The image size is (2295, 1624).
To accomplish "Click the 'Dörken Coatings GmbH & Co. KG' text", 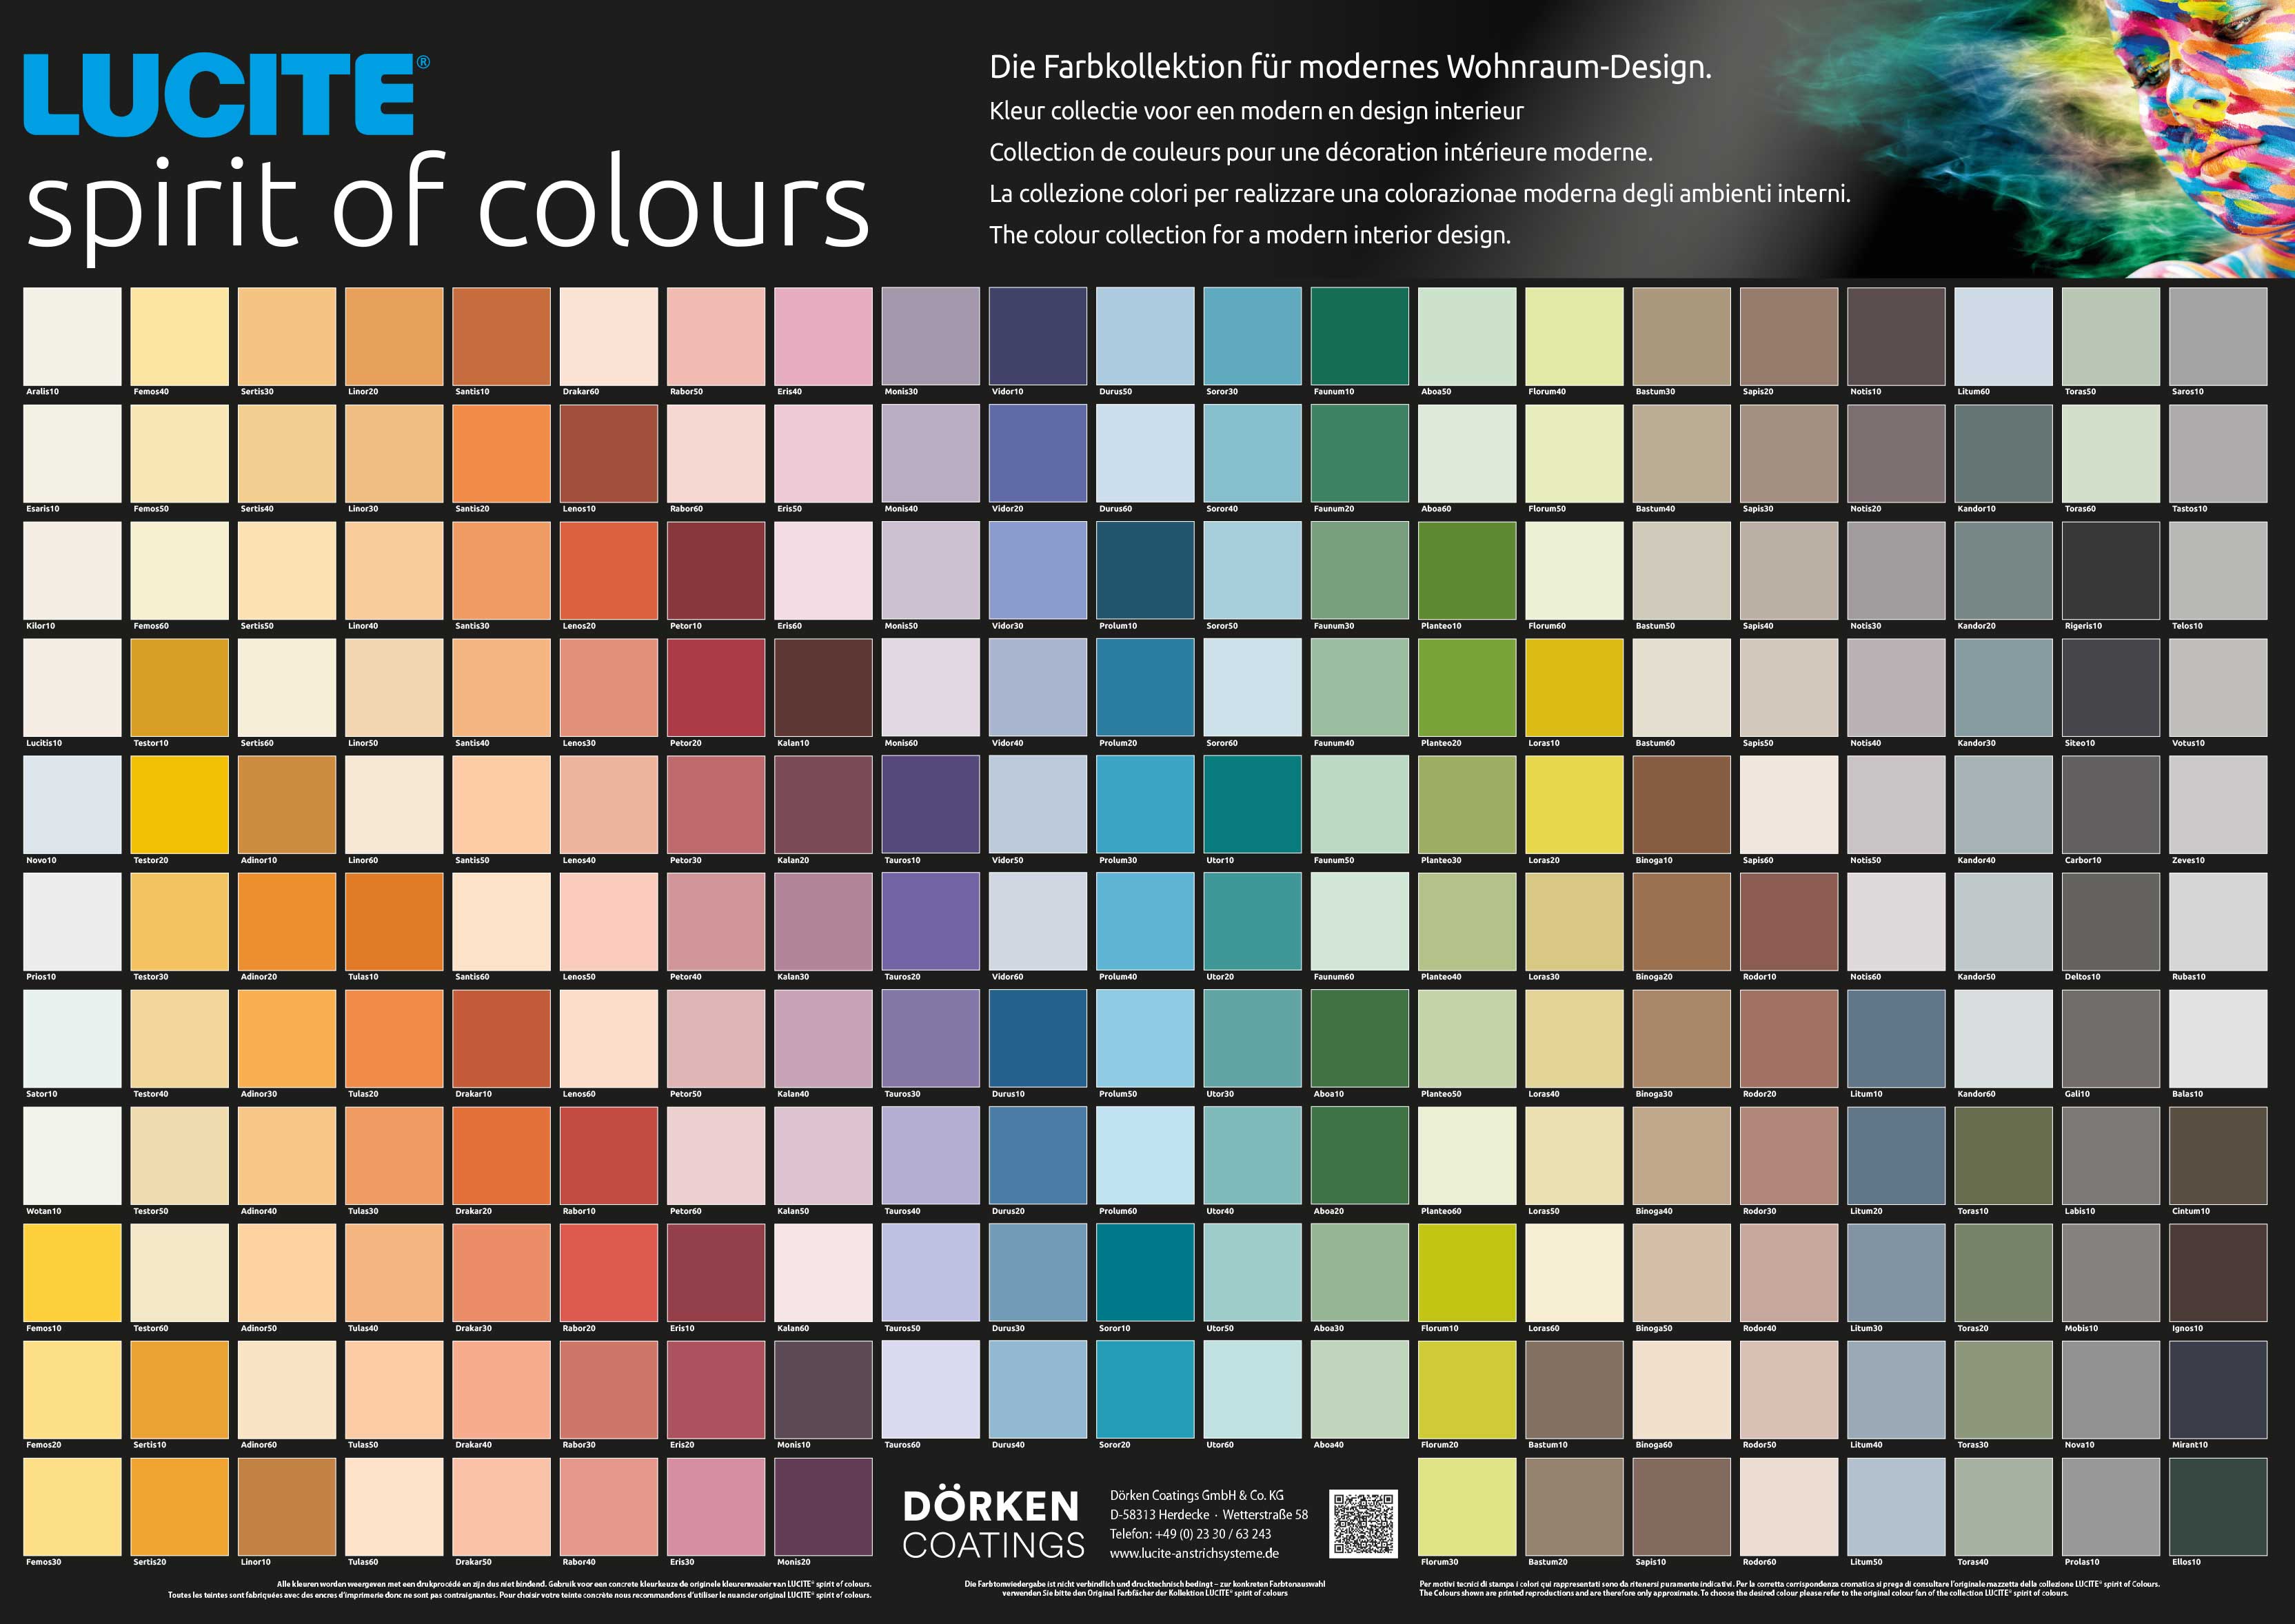I will (x=1196, y=1495).
